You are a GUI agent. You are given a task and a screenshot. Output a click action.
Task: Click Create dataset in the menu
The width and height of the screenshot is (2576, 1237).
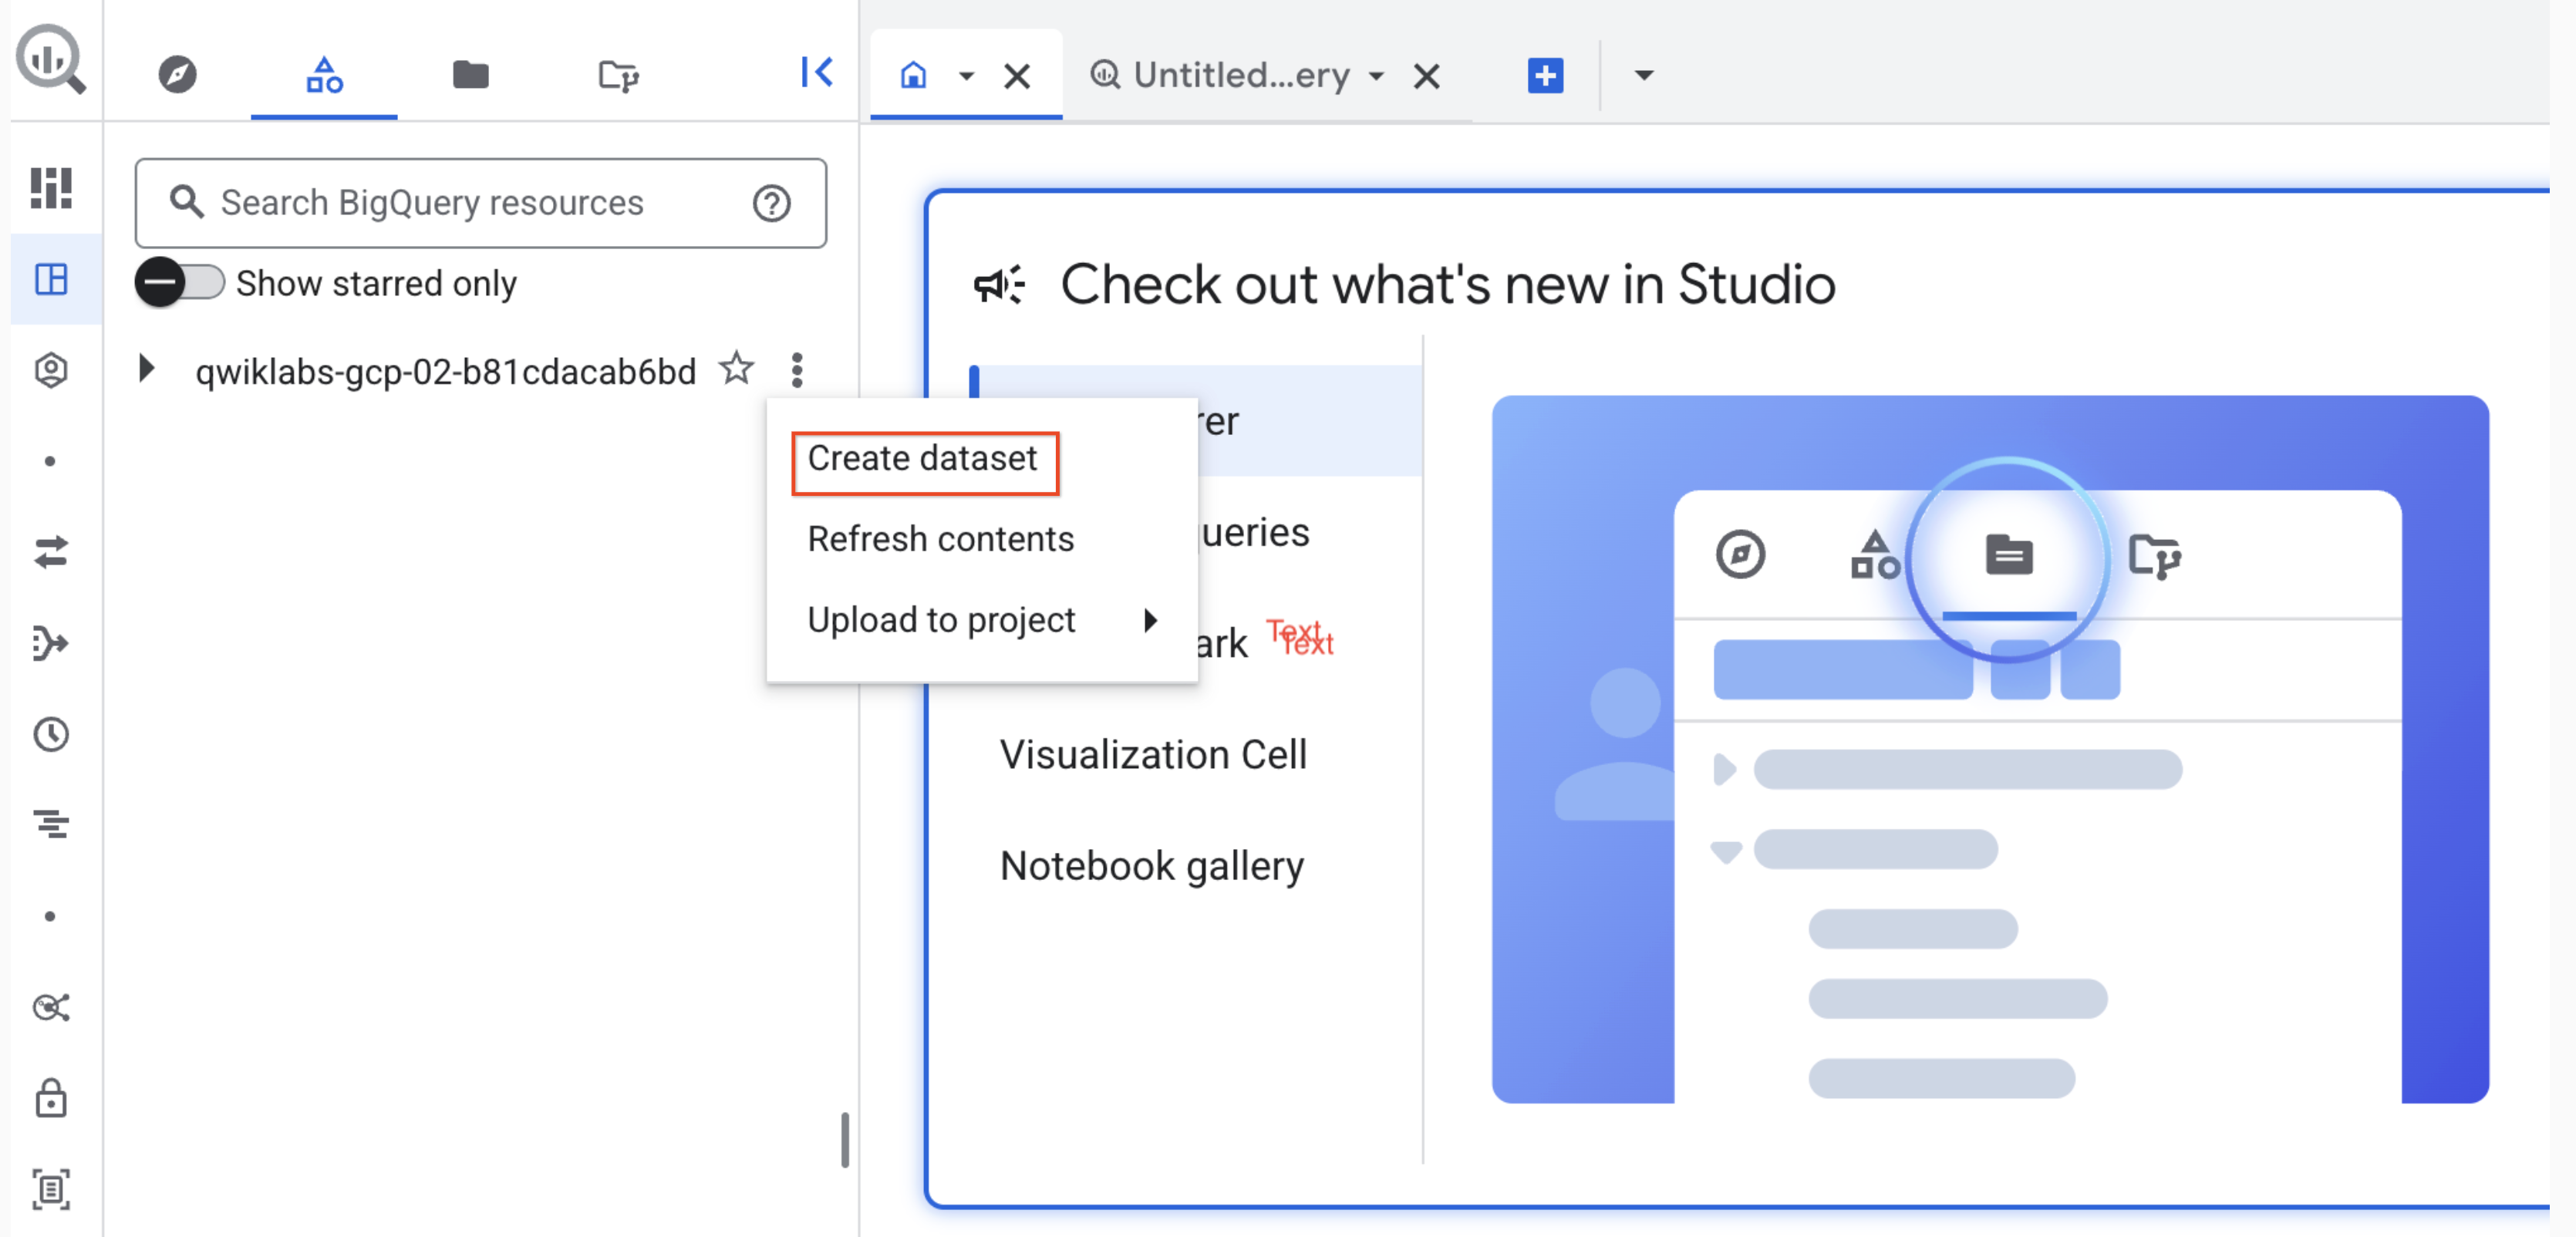point(923,459)
